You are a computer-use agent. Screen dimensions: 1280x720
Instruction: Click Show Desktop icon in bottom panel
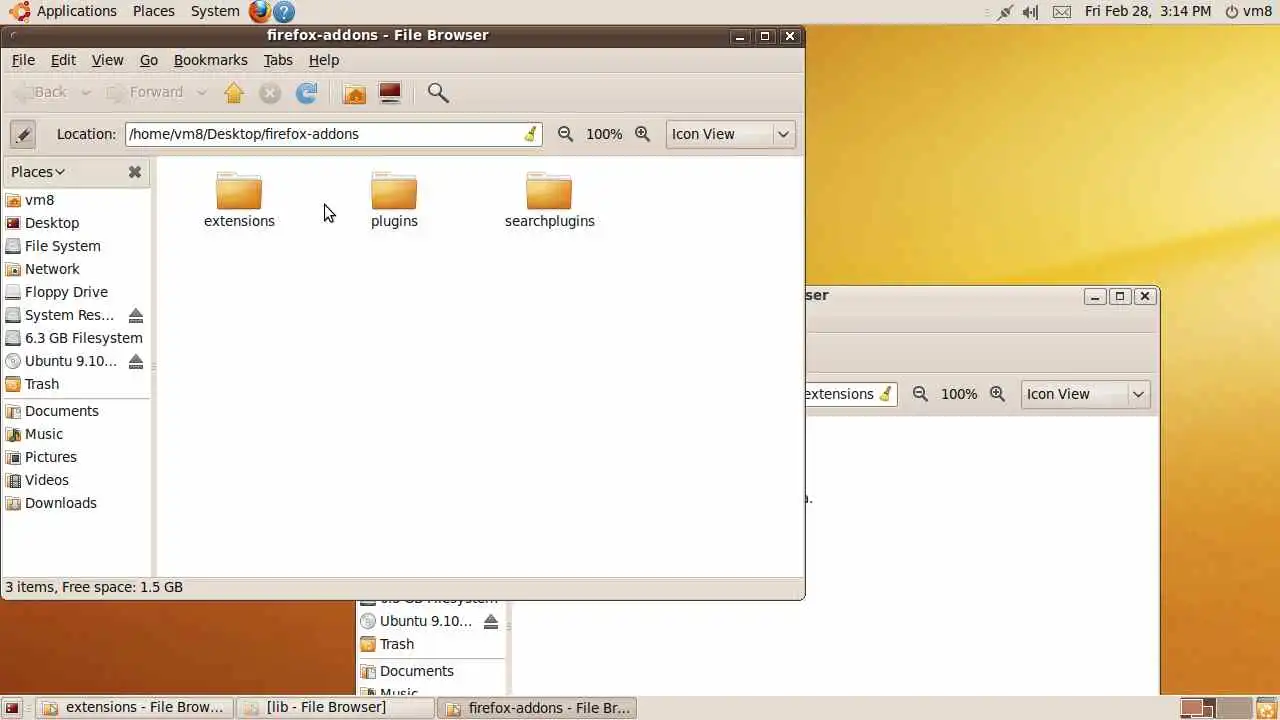tap(12, 708)
